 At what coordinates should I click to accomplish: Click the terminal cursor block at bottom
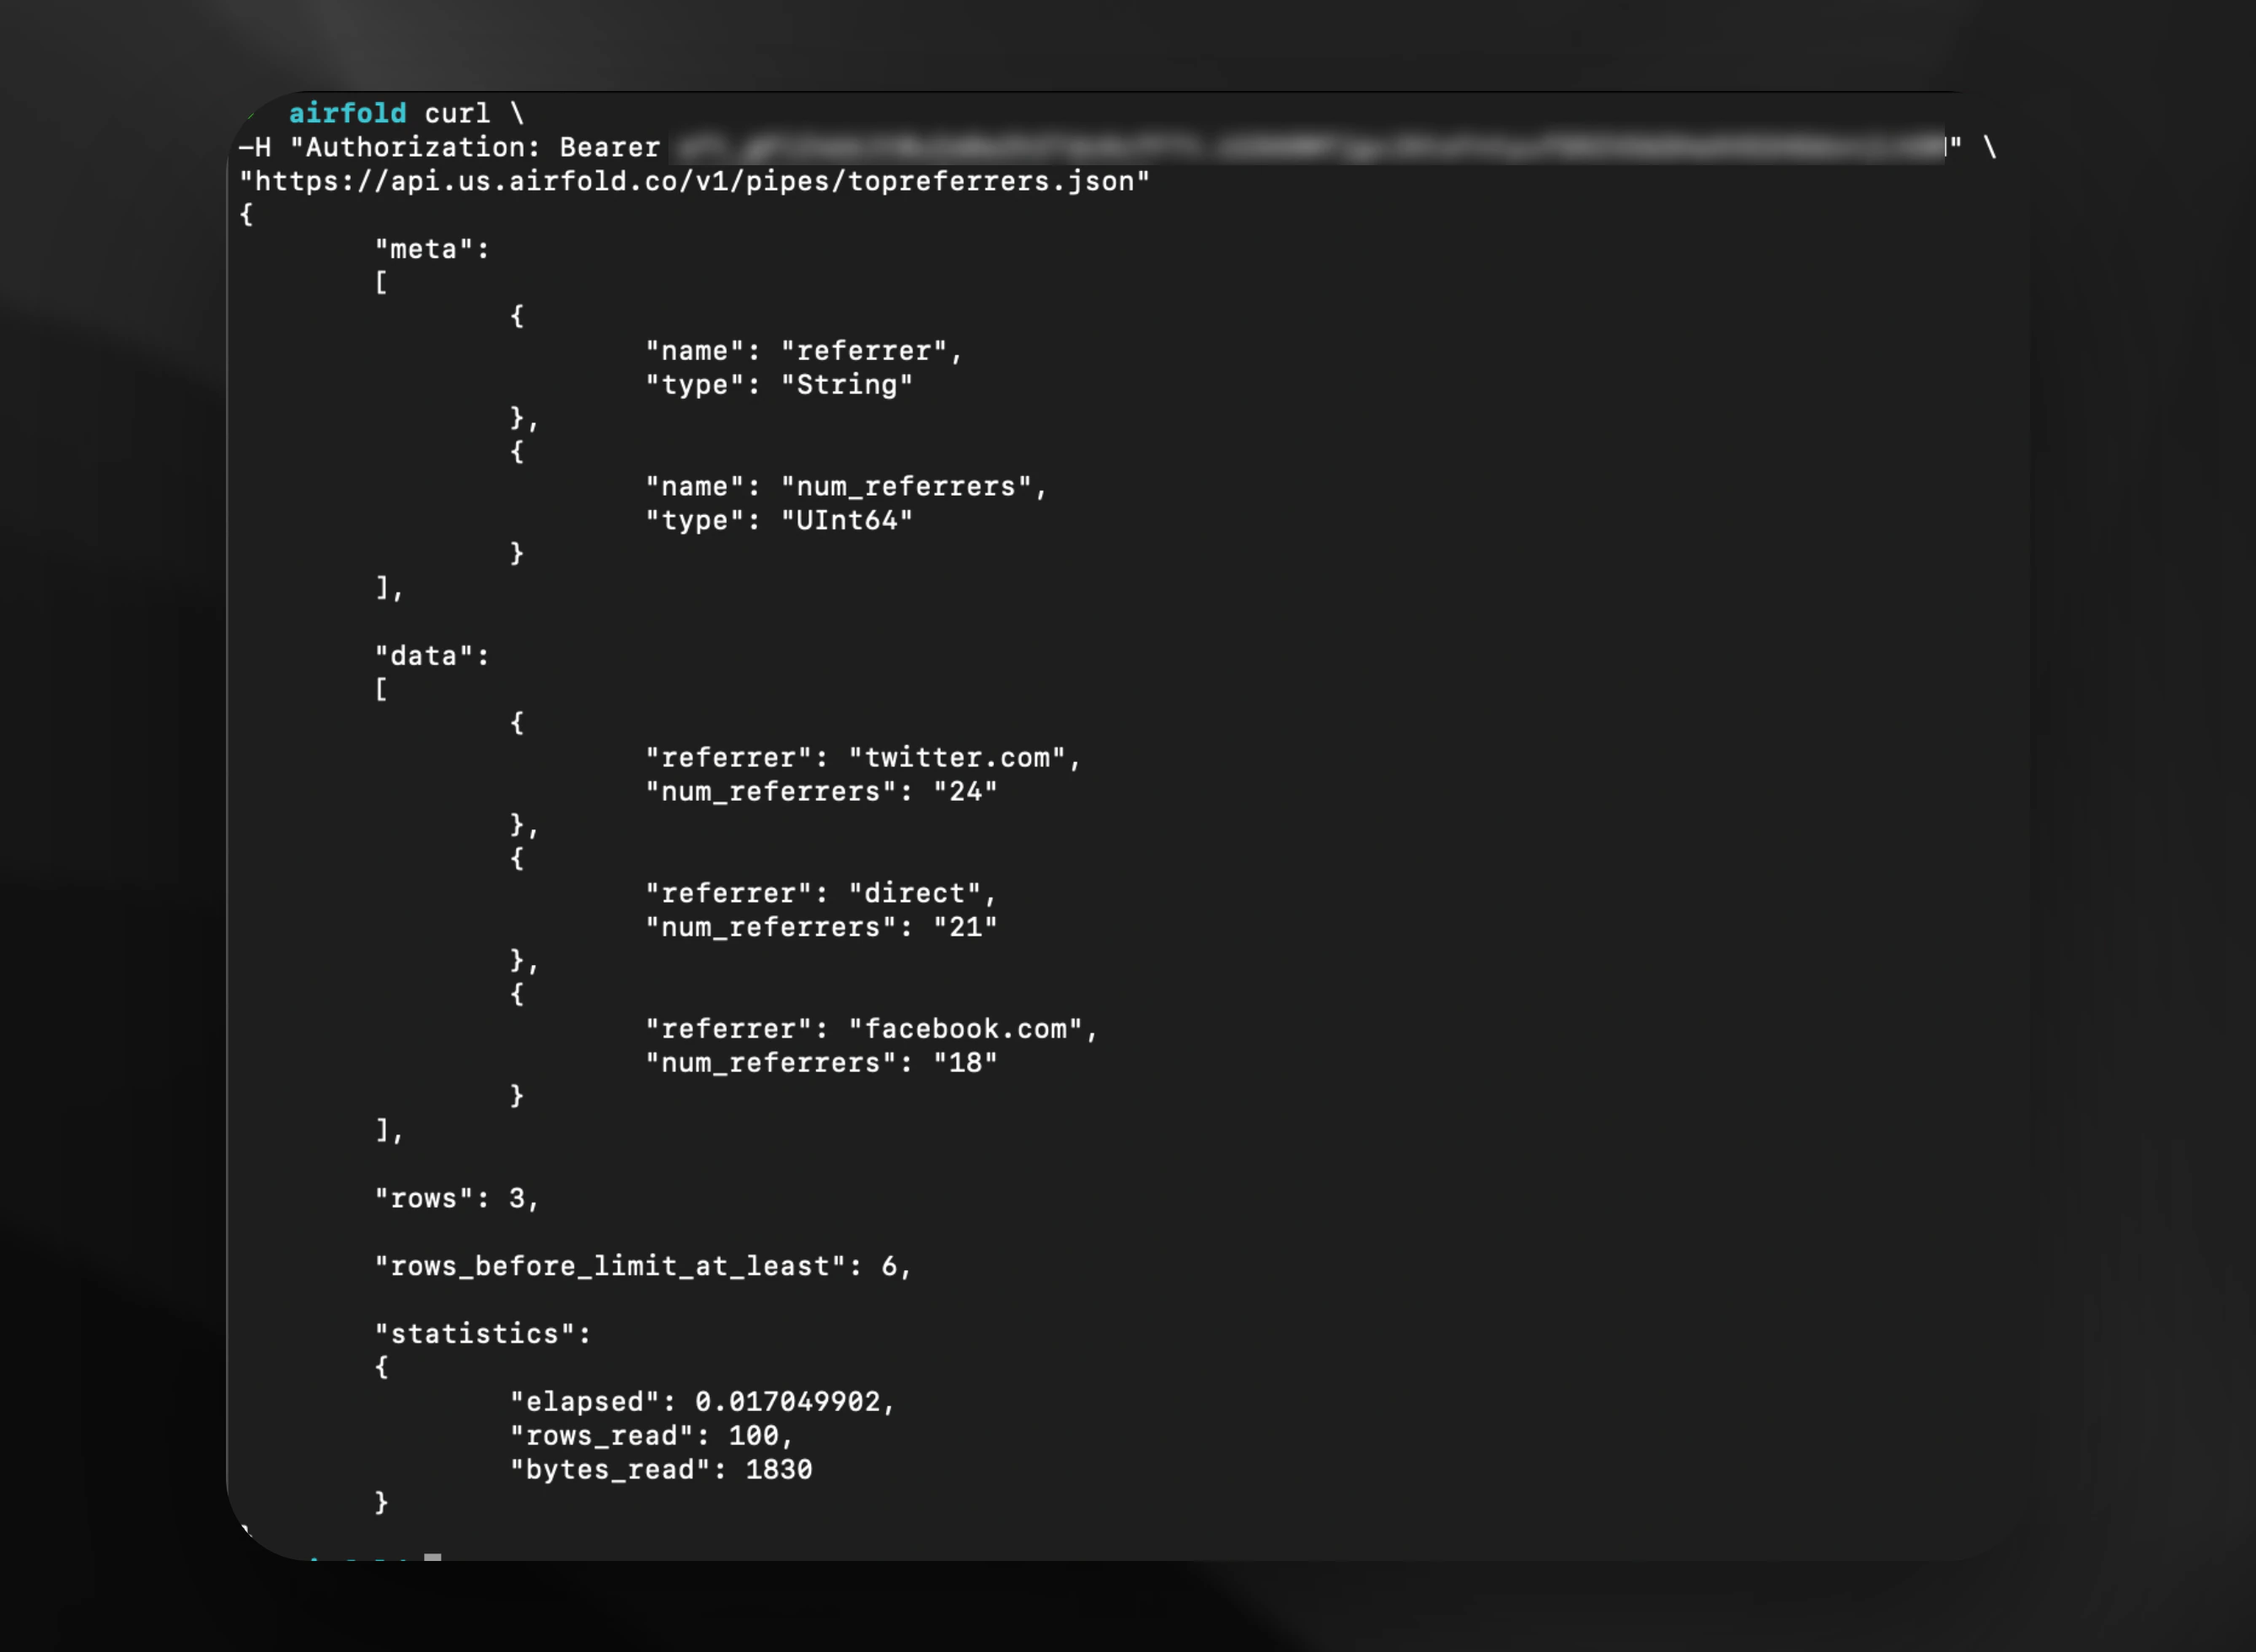tap(432, 1557)
